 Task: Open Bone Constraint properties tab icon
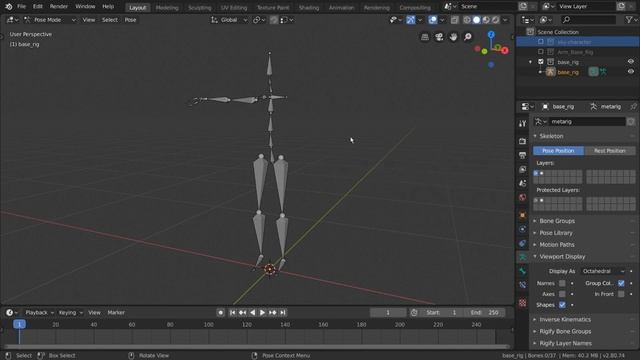(522, 285)
